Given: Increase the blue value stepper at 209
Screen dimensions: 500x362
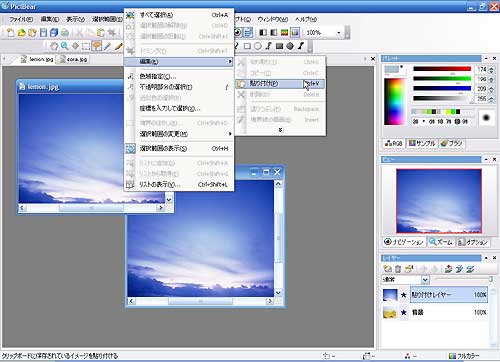Looking at the screenshot, I should [x=491, y=87].
